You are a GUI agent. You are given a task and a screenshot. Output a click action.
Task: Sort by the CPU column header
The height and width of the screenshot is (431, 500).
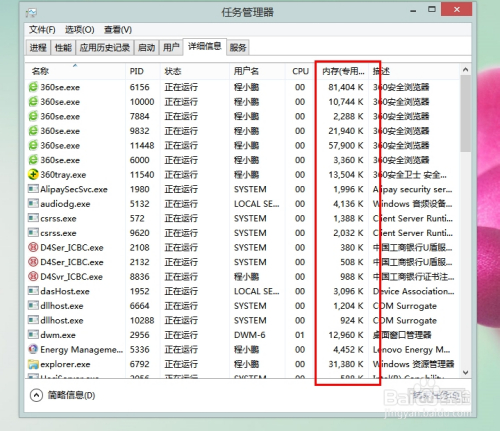click(300, 71)
